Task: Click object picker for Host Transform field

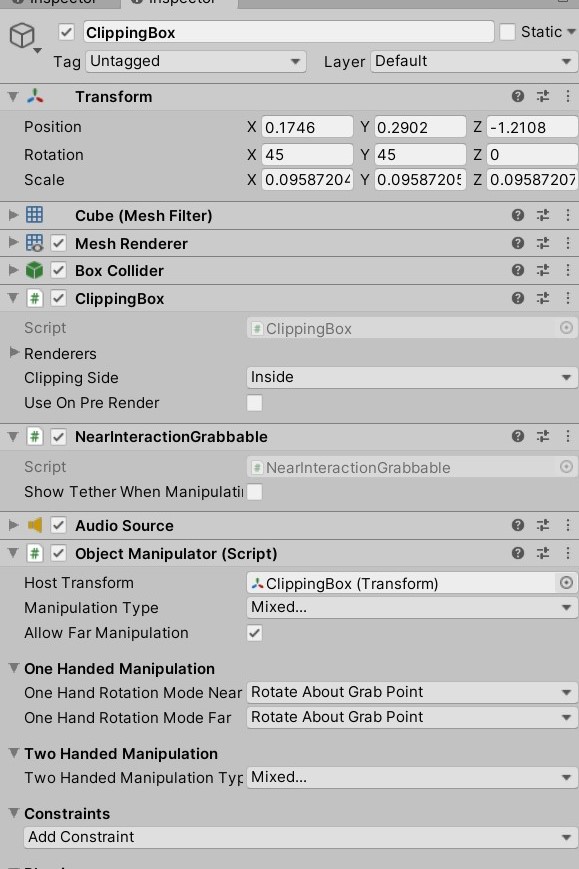Action: coord(566,582)
